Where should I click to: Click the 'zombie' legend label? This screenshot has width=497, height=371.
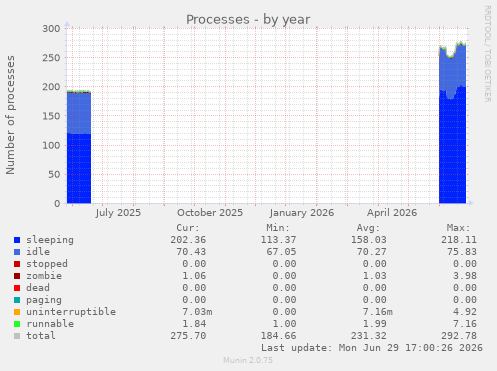pyautogui.click(x=44, y=276)
